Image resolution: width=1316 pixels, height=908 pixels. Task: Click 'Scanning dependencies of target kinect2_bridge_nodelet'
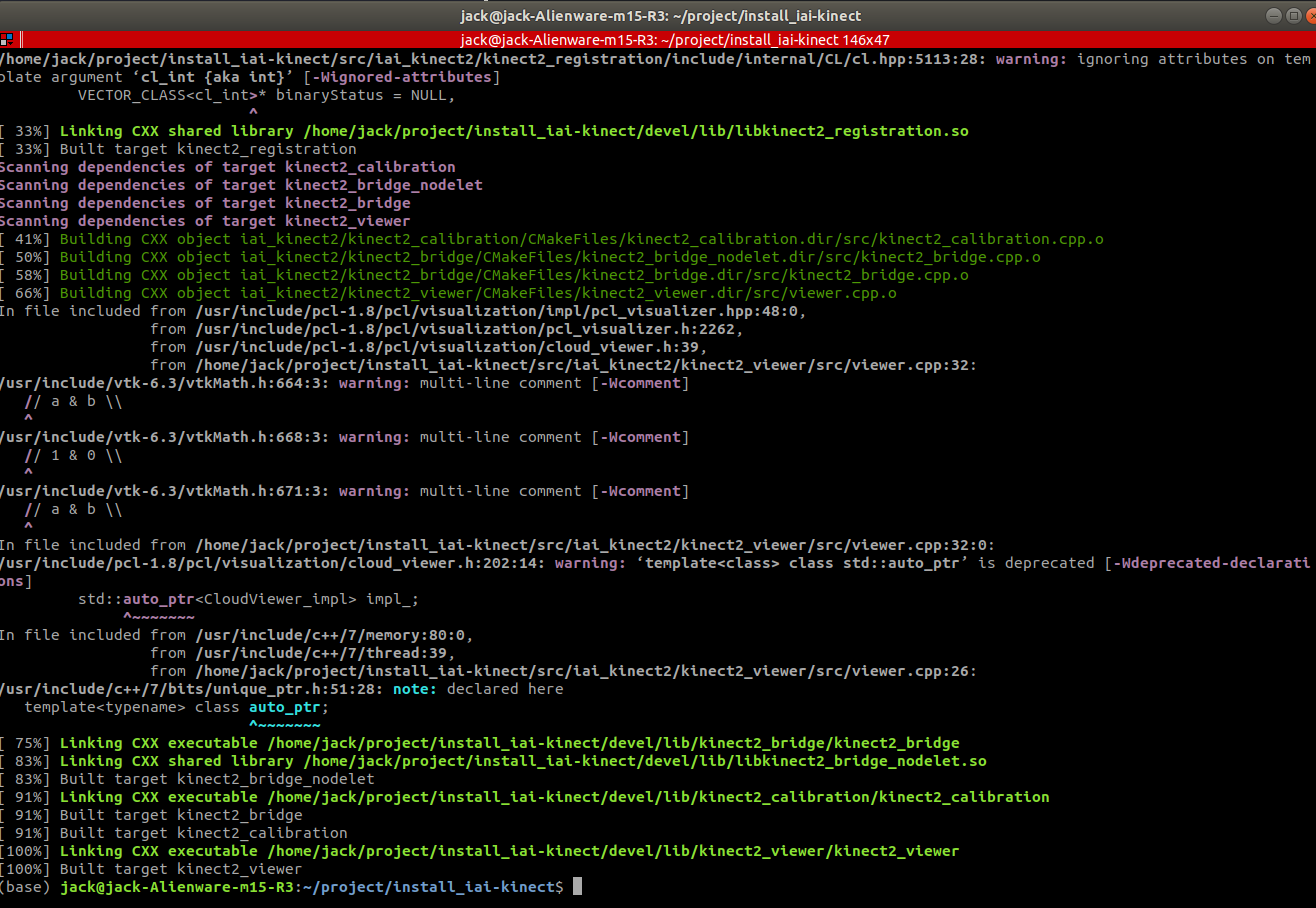click(x=241, y=185)
